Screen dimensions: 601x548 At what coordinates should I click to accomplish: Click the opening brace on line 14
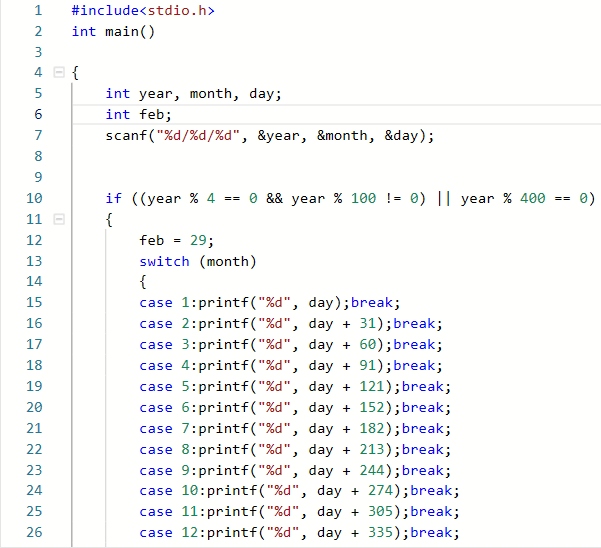click(x=143, y=282)
